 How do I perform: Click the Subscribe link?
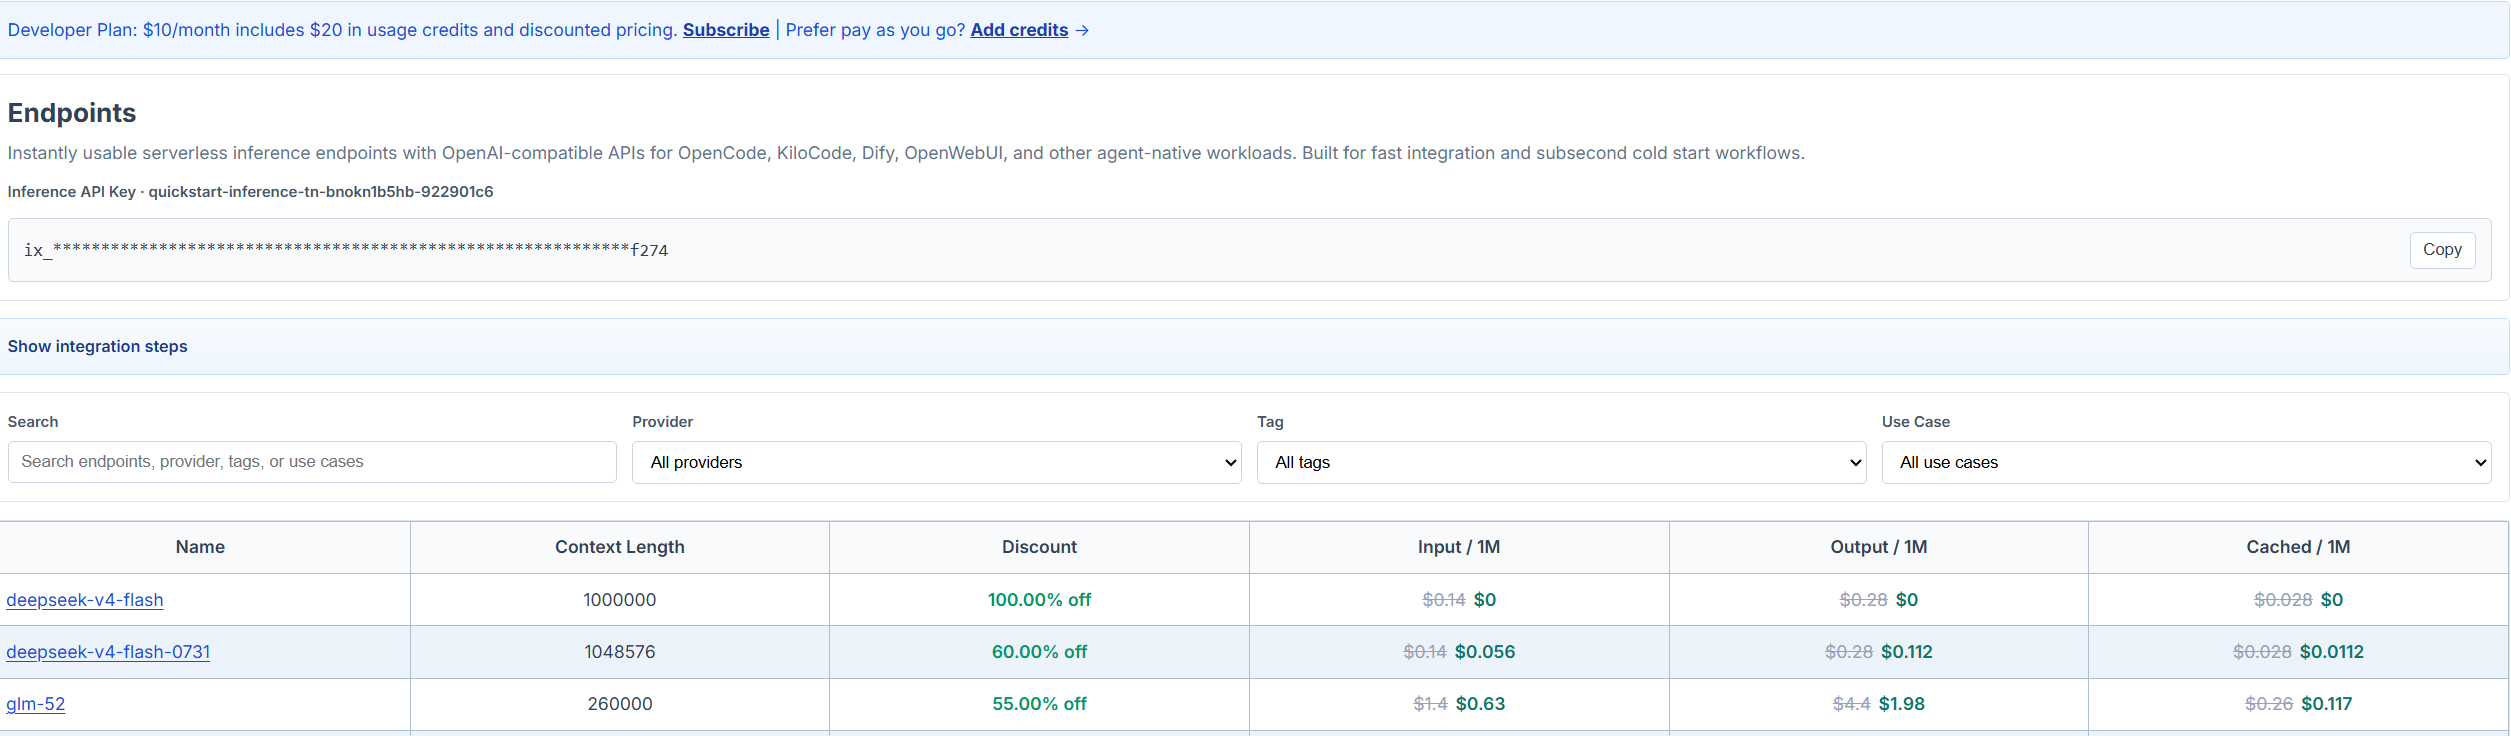pos(726,30)
